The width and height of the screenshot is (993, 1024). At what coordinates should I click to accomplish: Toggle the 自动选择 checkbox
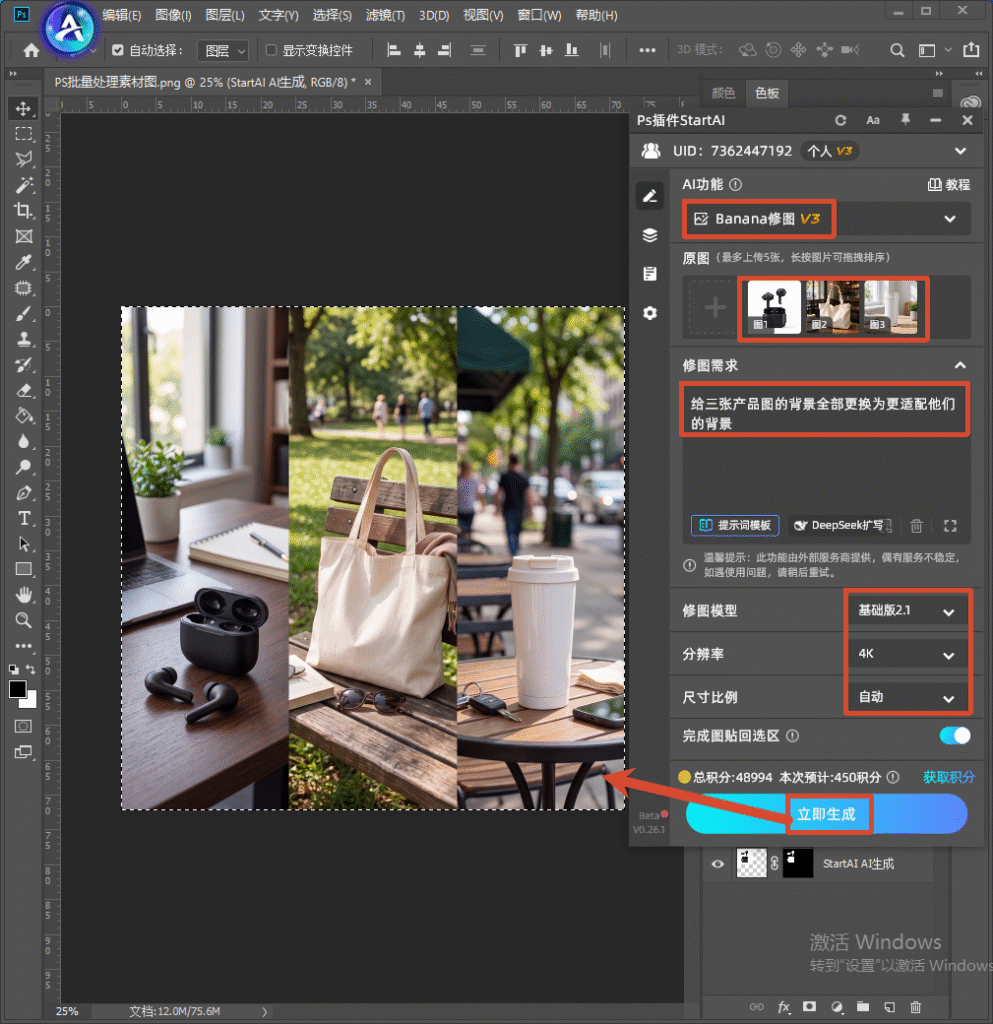[118, 50]
